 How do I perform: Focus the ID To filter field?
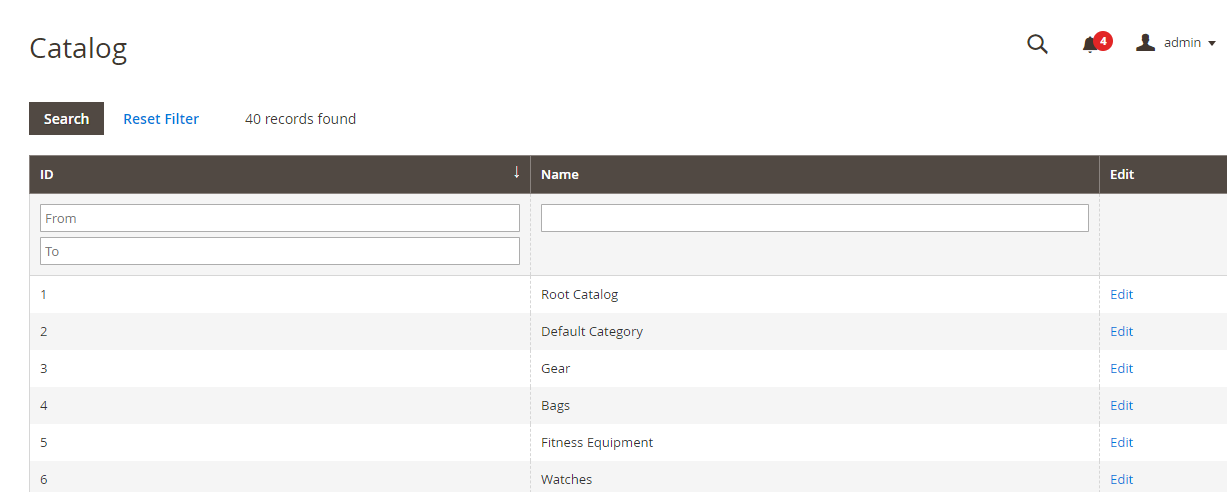[x=279, y=251]
